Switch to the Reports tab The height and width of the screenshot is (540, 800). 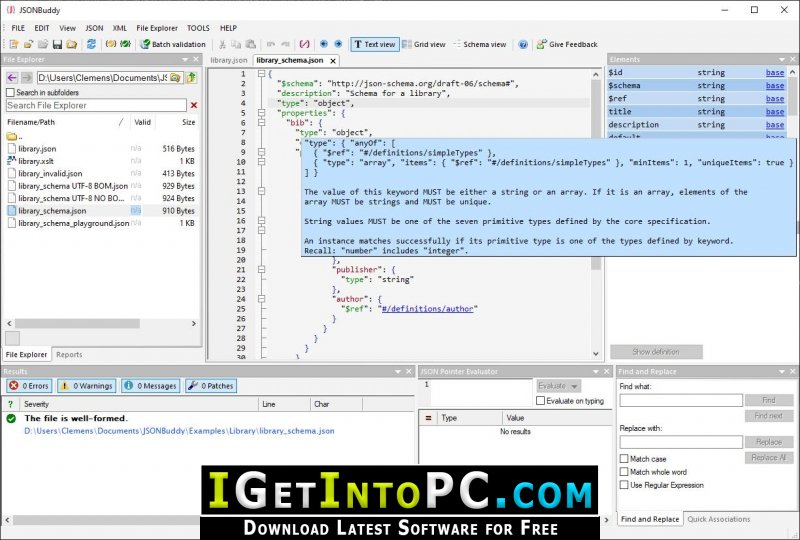coord(69,354)
